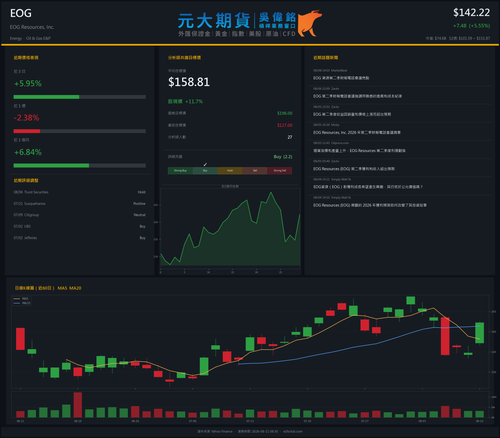This screenshot has width=500, height=438.
Task: Click the Buy (2.2) consensus rating
Action: point(283,157)
